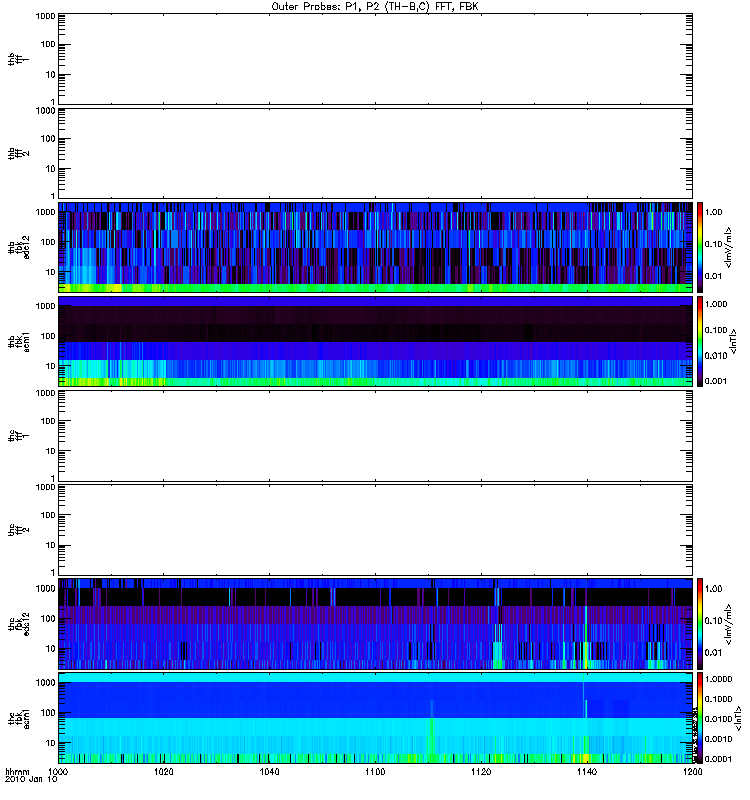Click the '100' y-axis tick of thb fff 2 panel

tap(48, 139)
